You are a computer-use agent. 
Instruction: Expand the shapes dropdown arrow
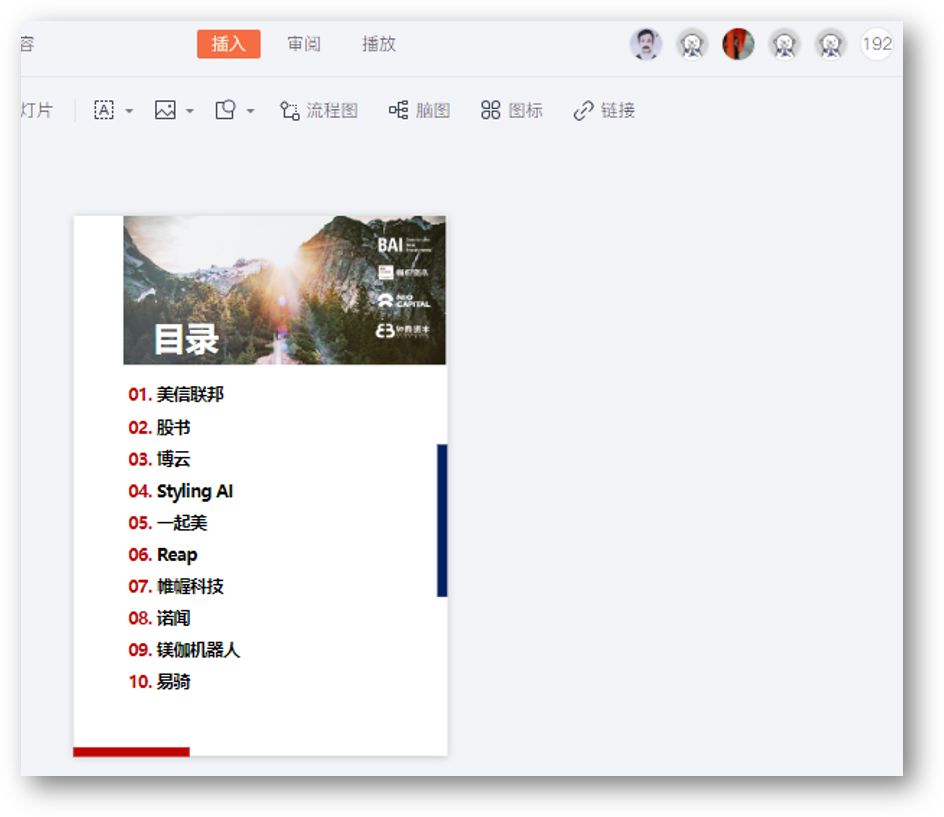250,111
